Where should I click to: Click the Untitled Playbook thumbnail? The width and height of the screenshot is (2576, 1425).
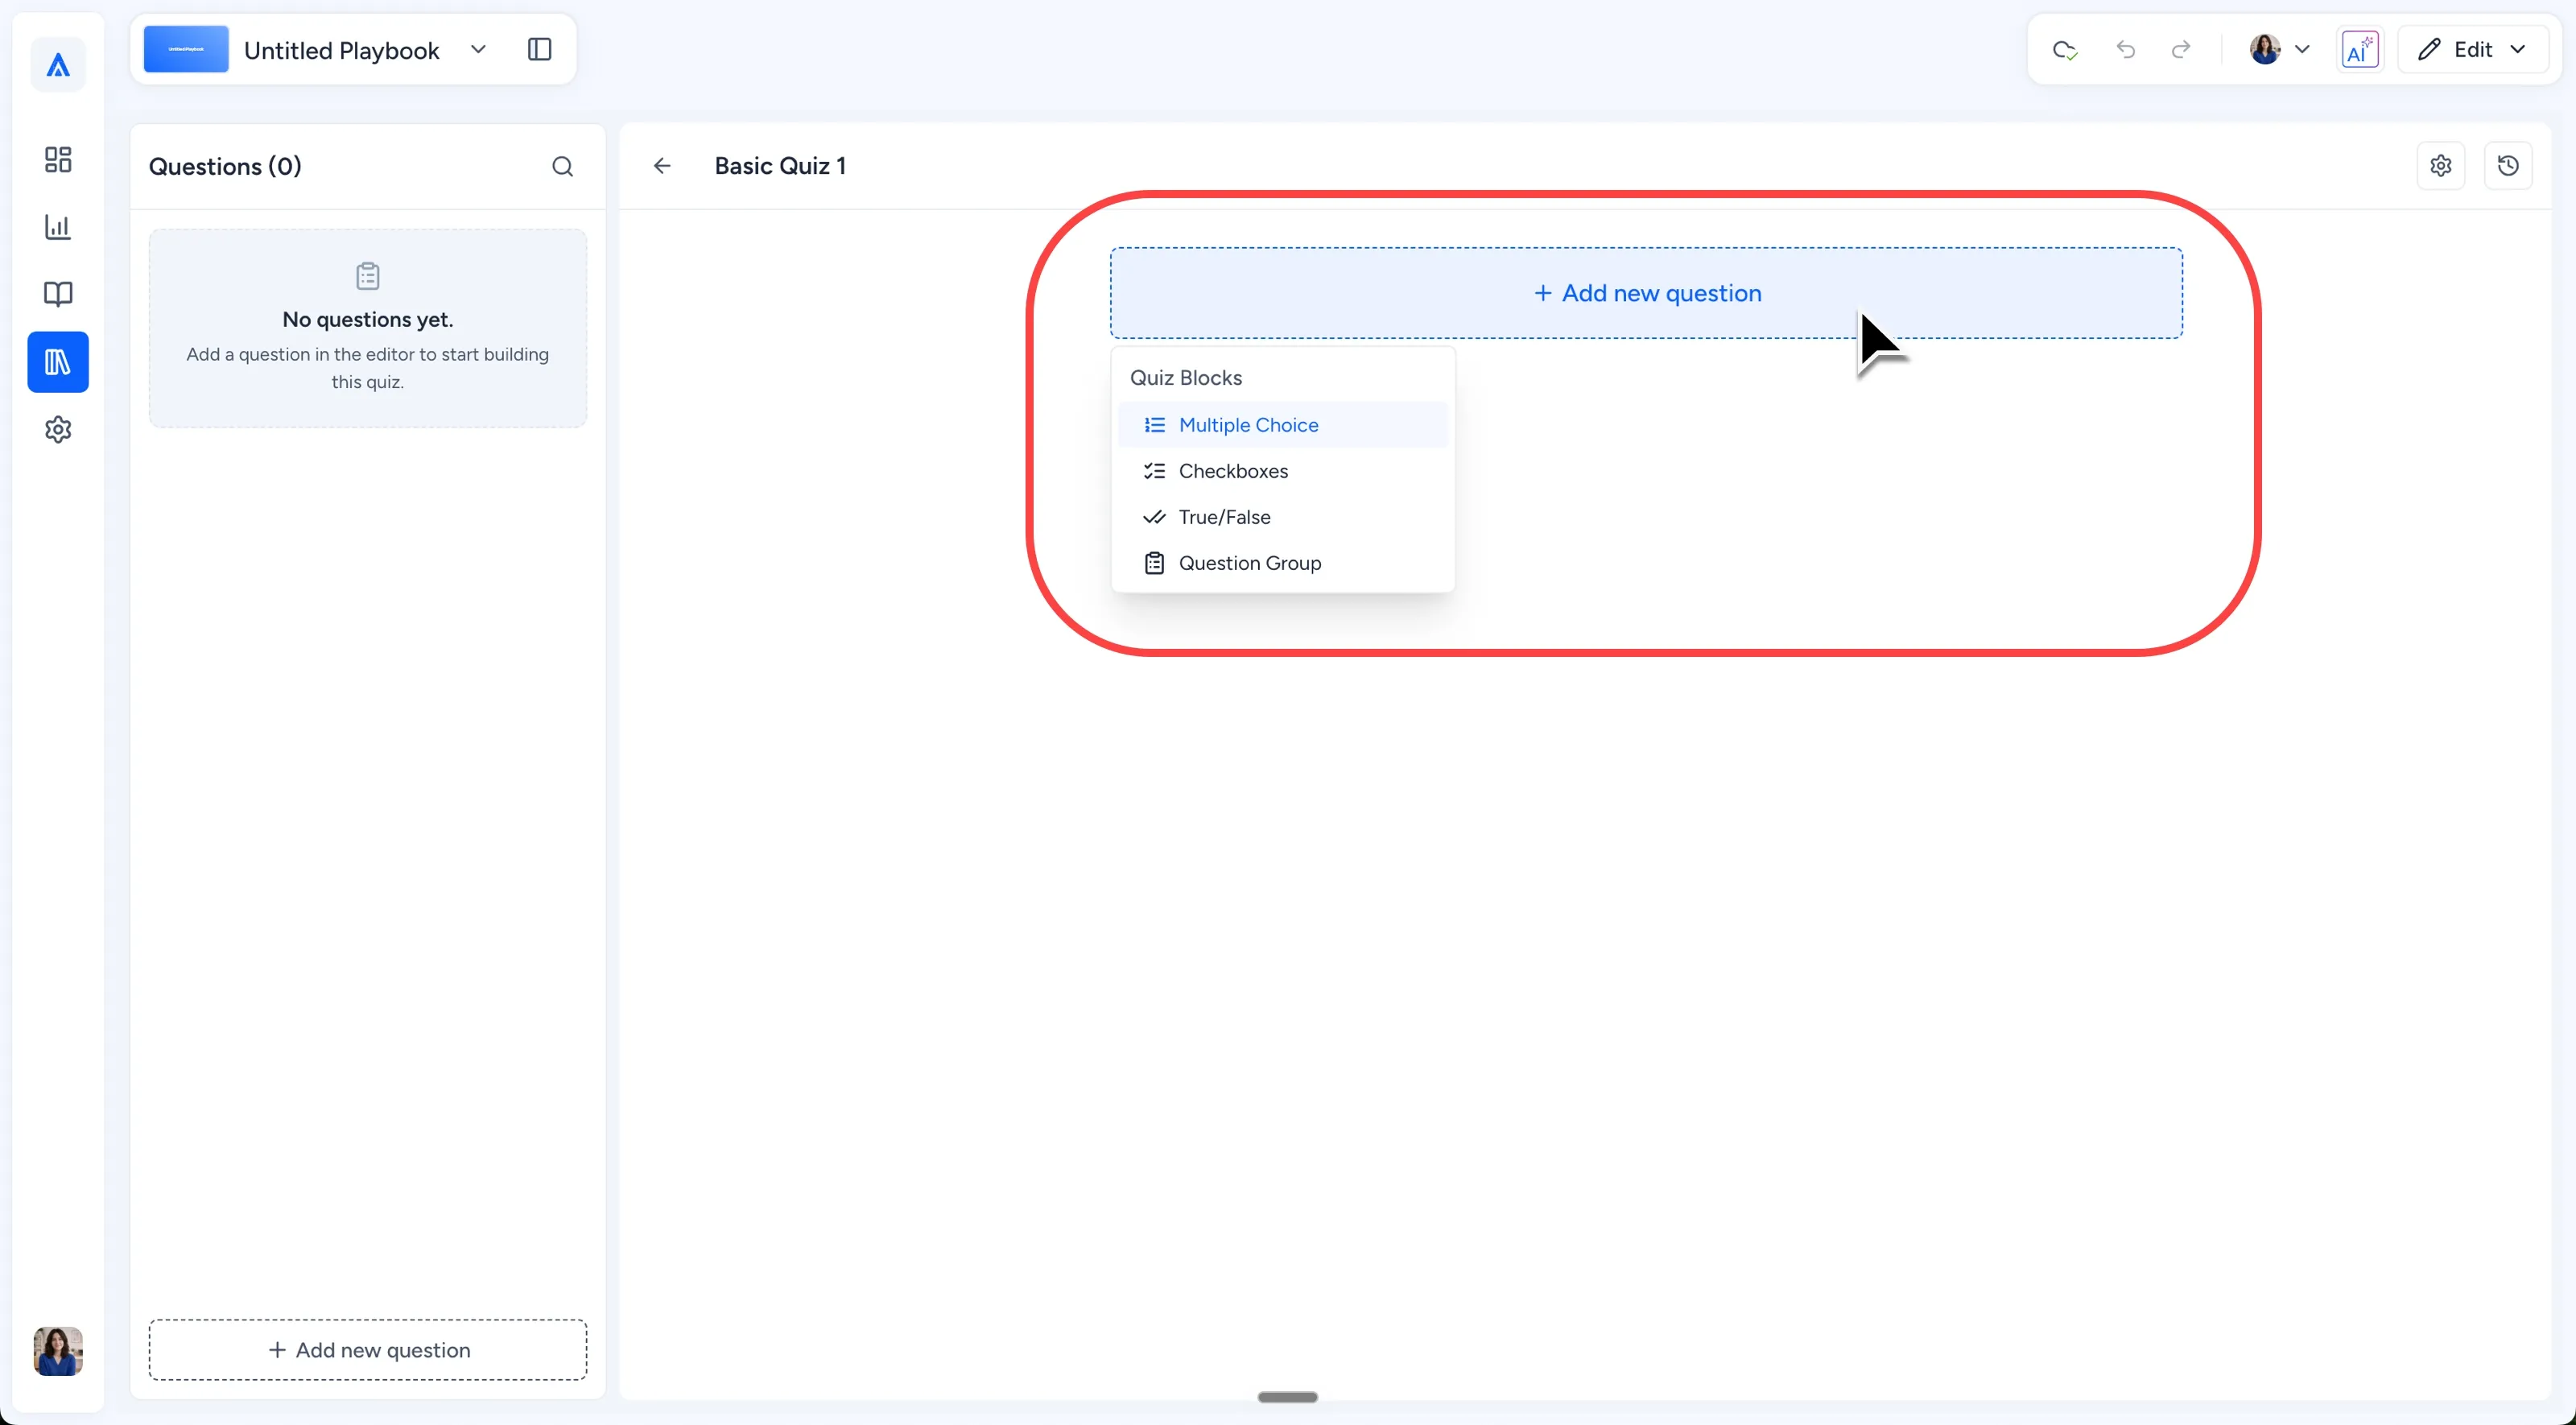(186, 49)
